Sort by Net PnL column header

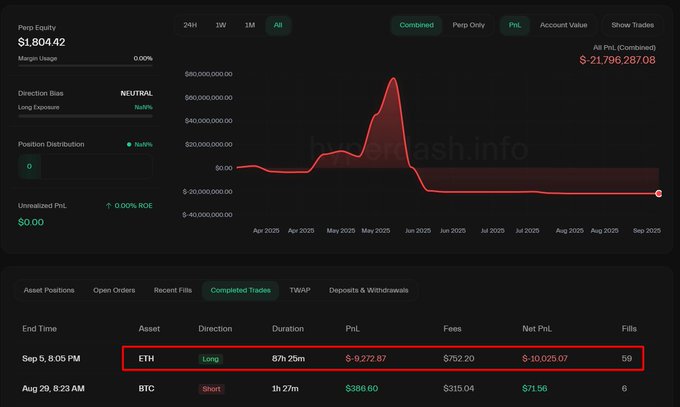[537, 328]
